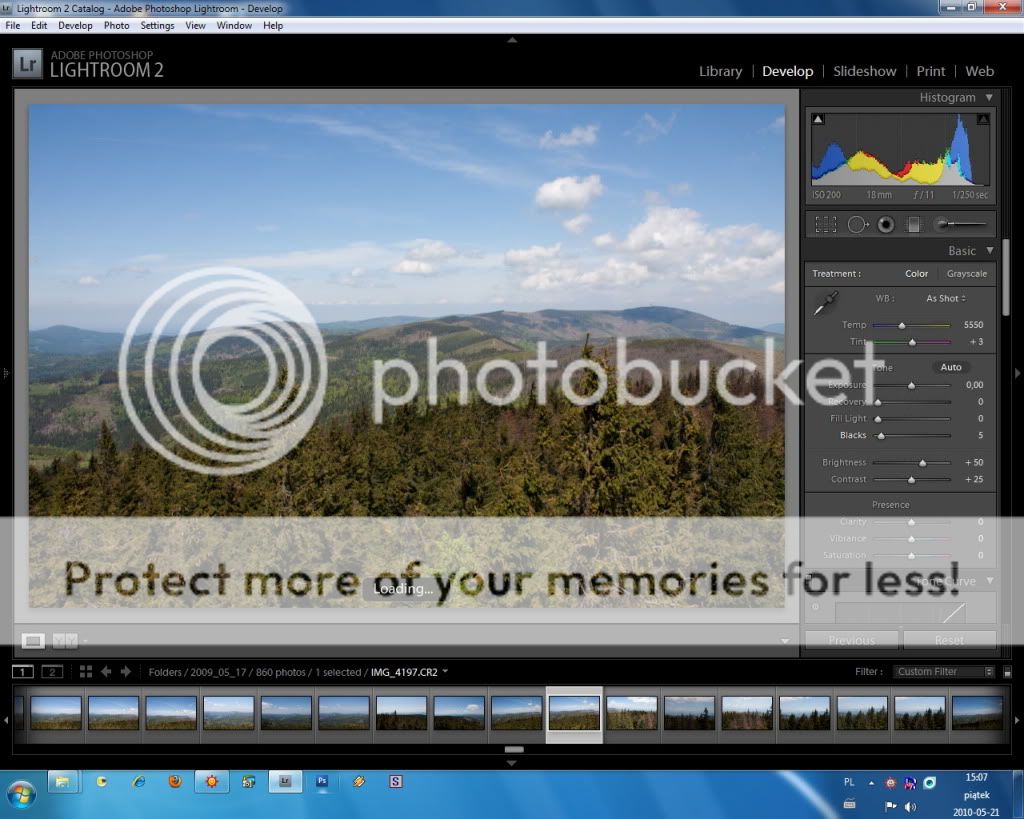Screen dimensions: 1024x819
Task: Open Before/After comparison view button
Action: point(65,641)
